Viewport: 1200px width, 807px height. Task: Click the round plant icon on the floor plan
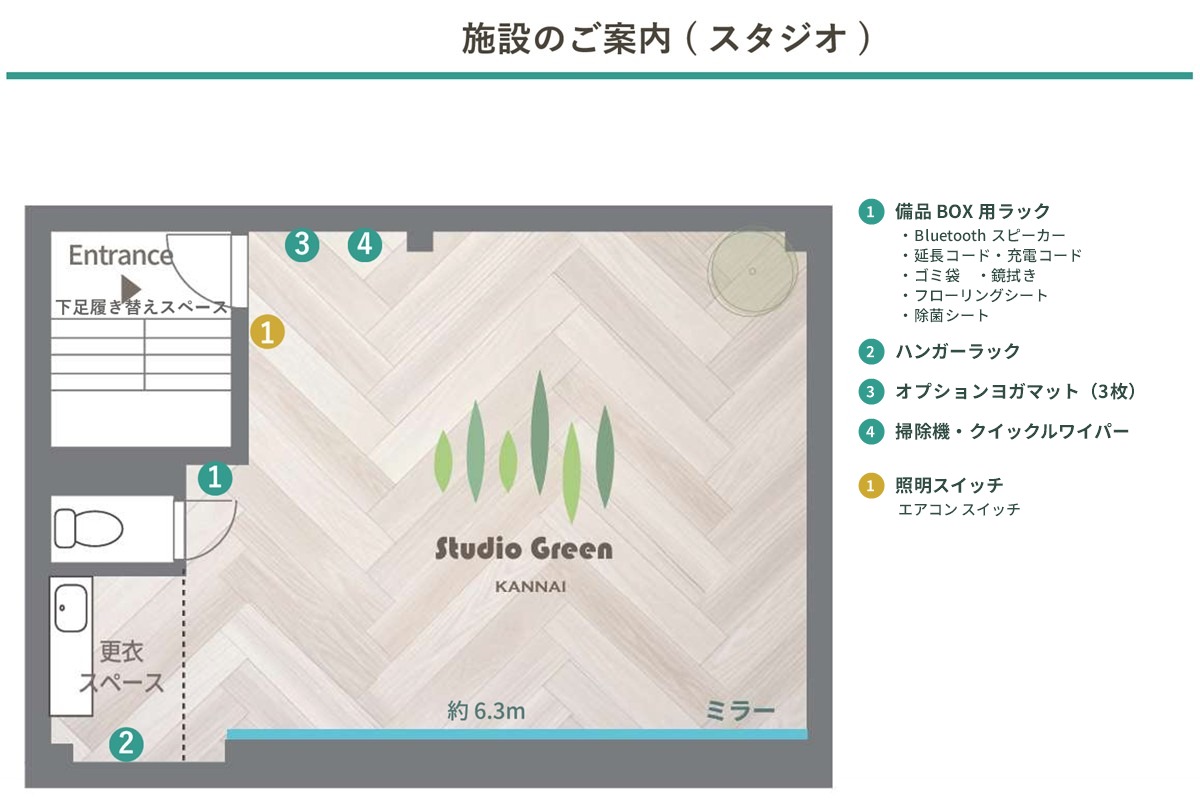(752, 272)
